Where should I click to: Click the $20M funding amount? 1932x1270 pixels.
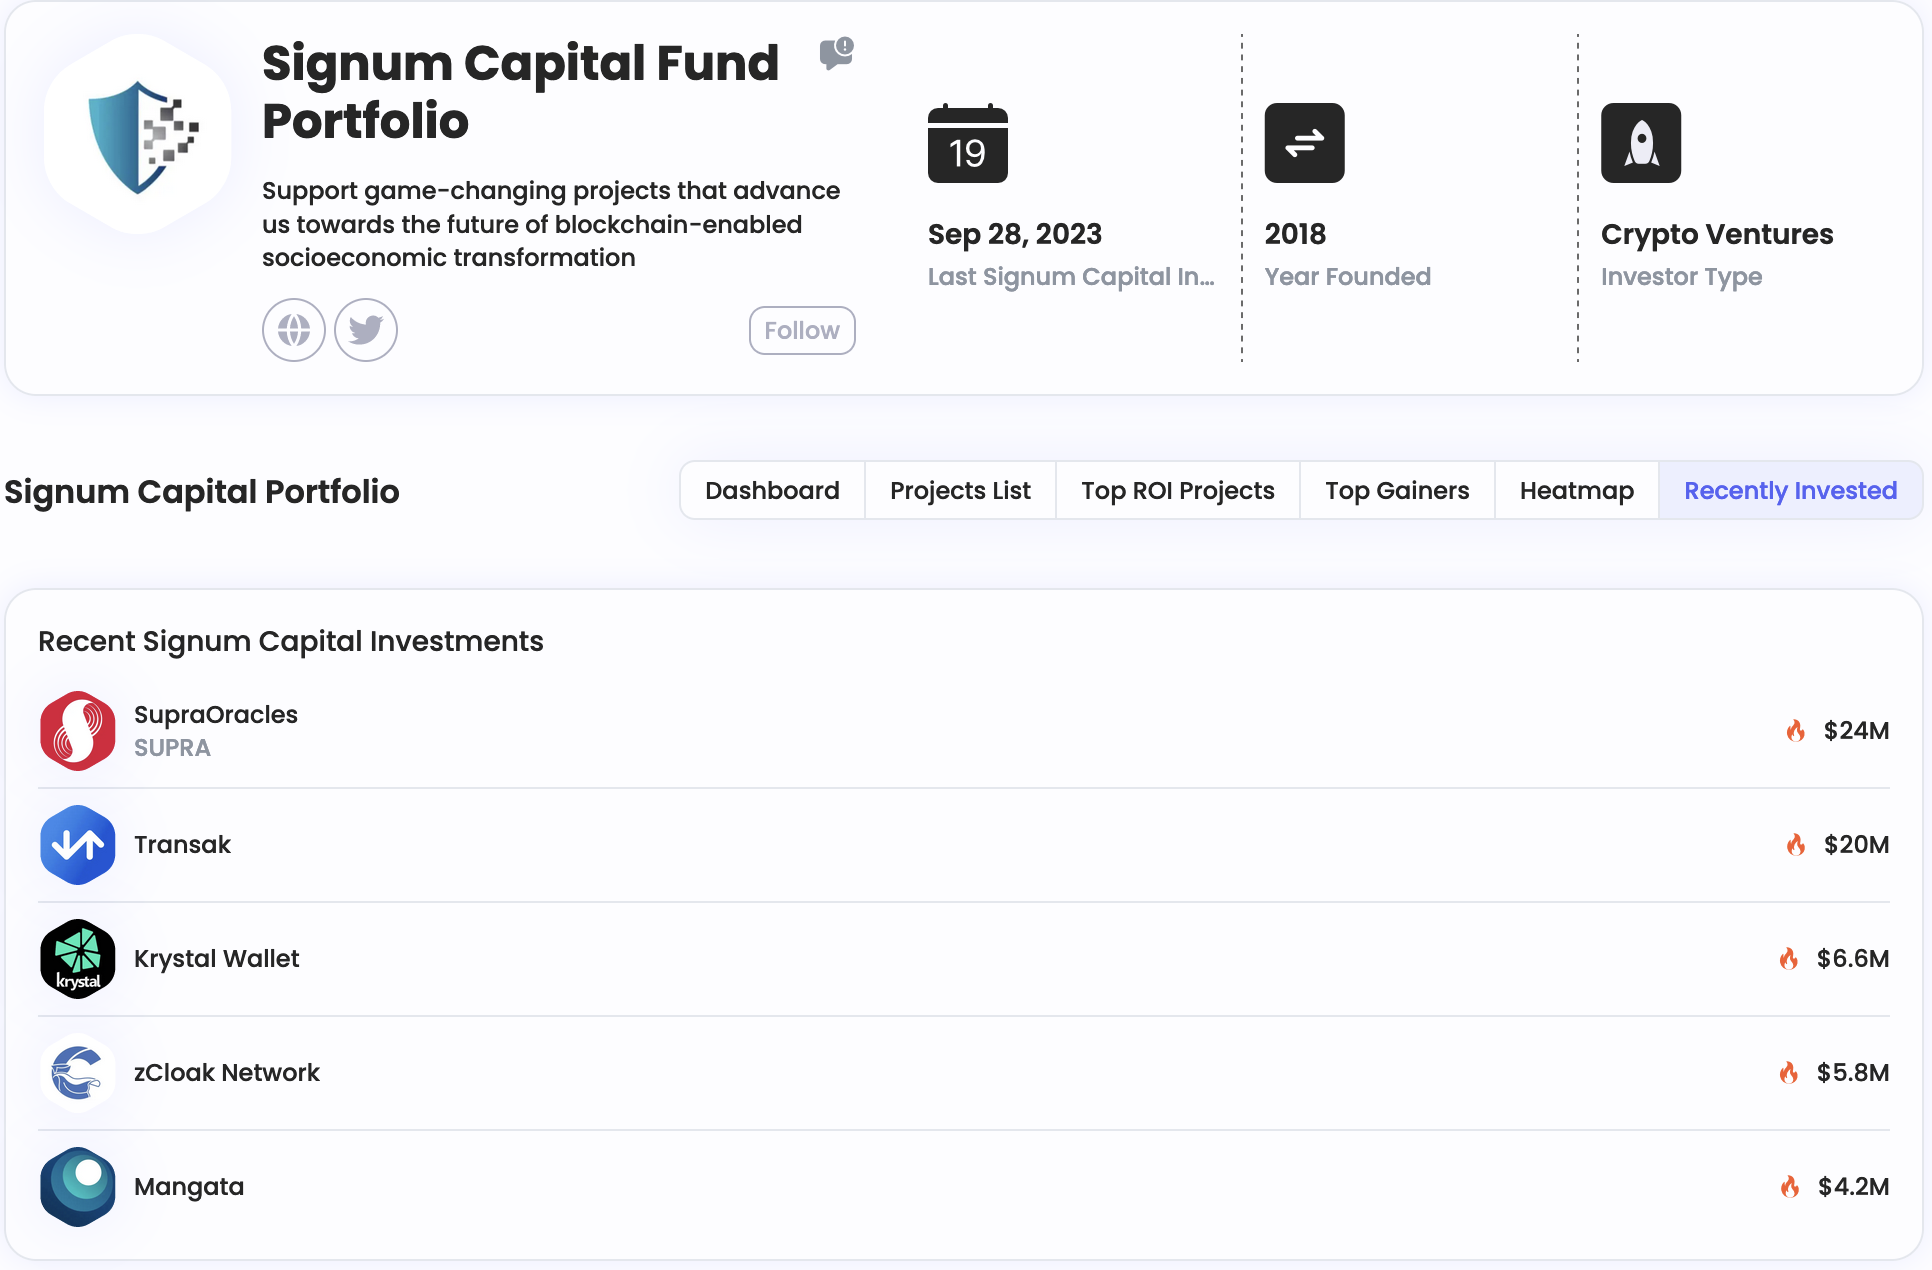pos(1856,845)
